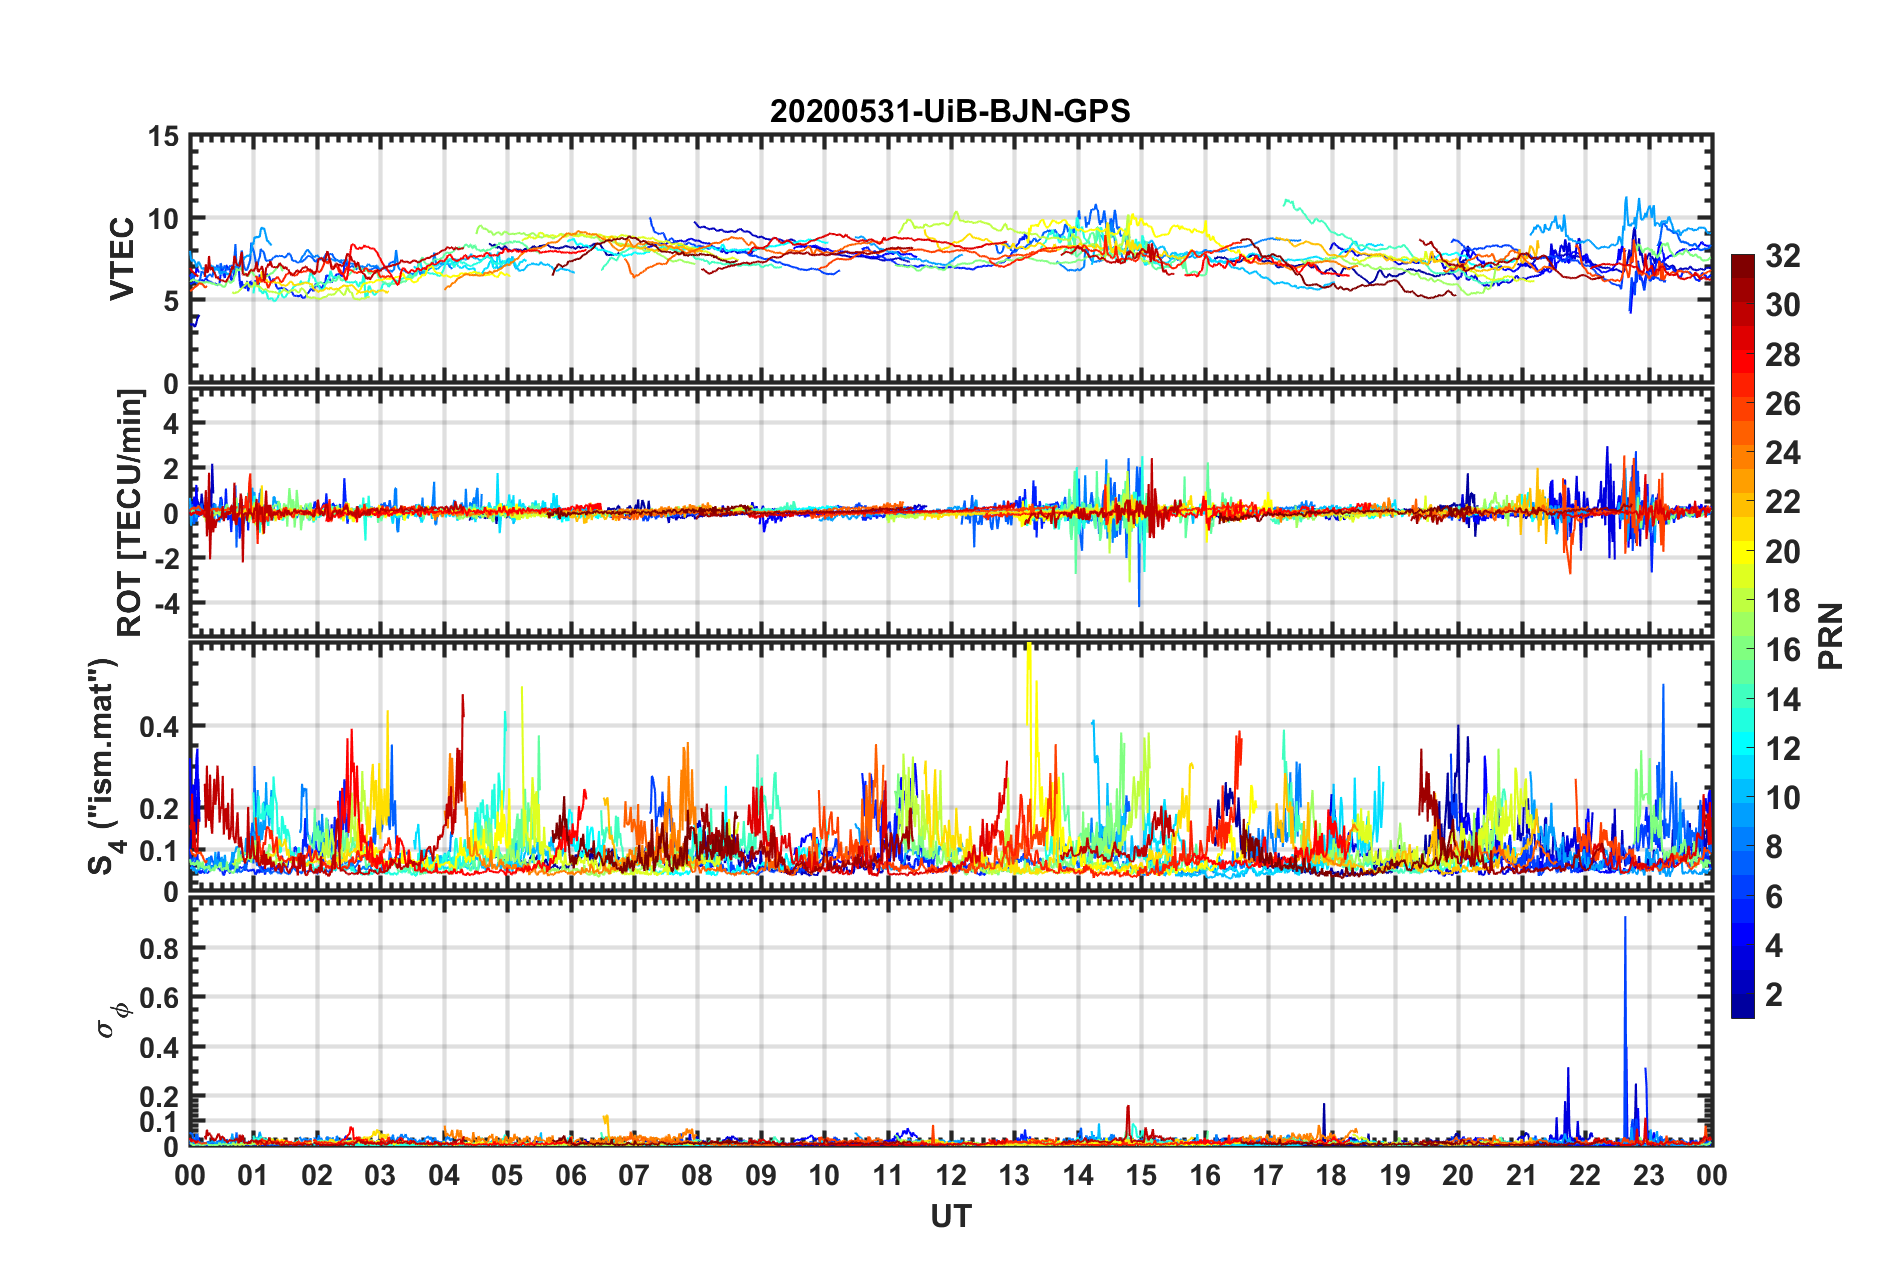Click the PRN colorbar label
The height and width of the screenshot is (1272, 1902).
(1831, 636)
